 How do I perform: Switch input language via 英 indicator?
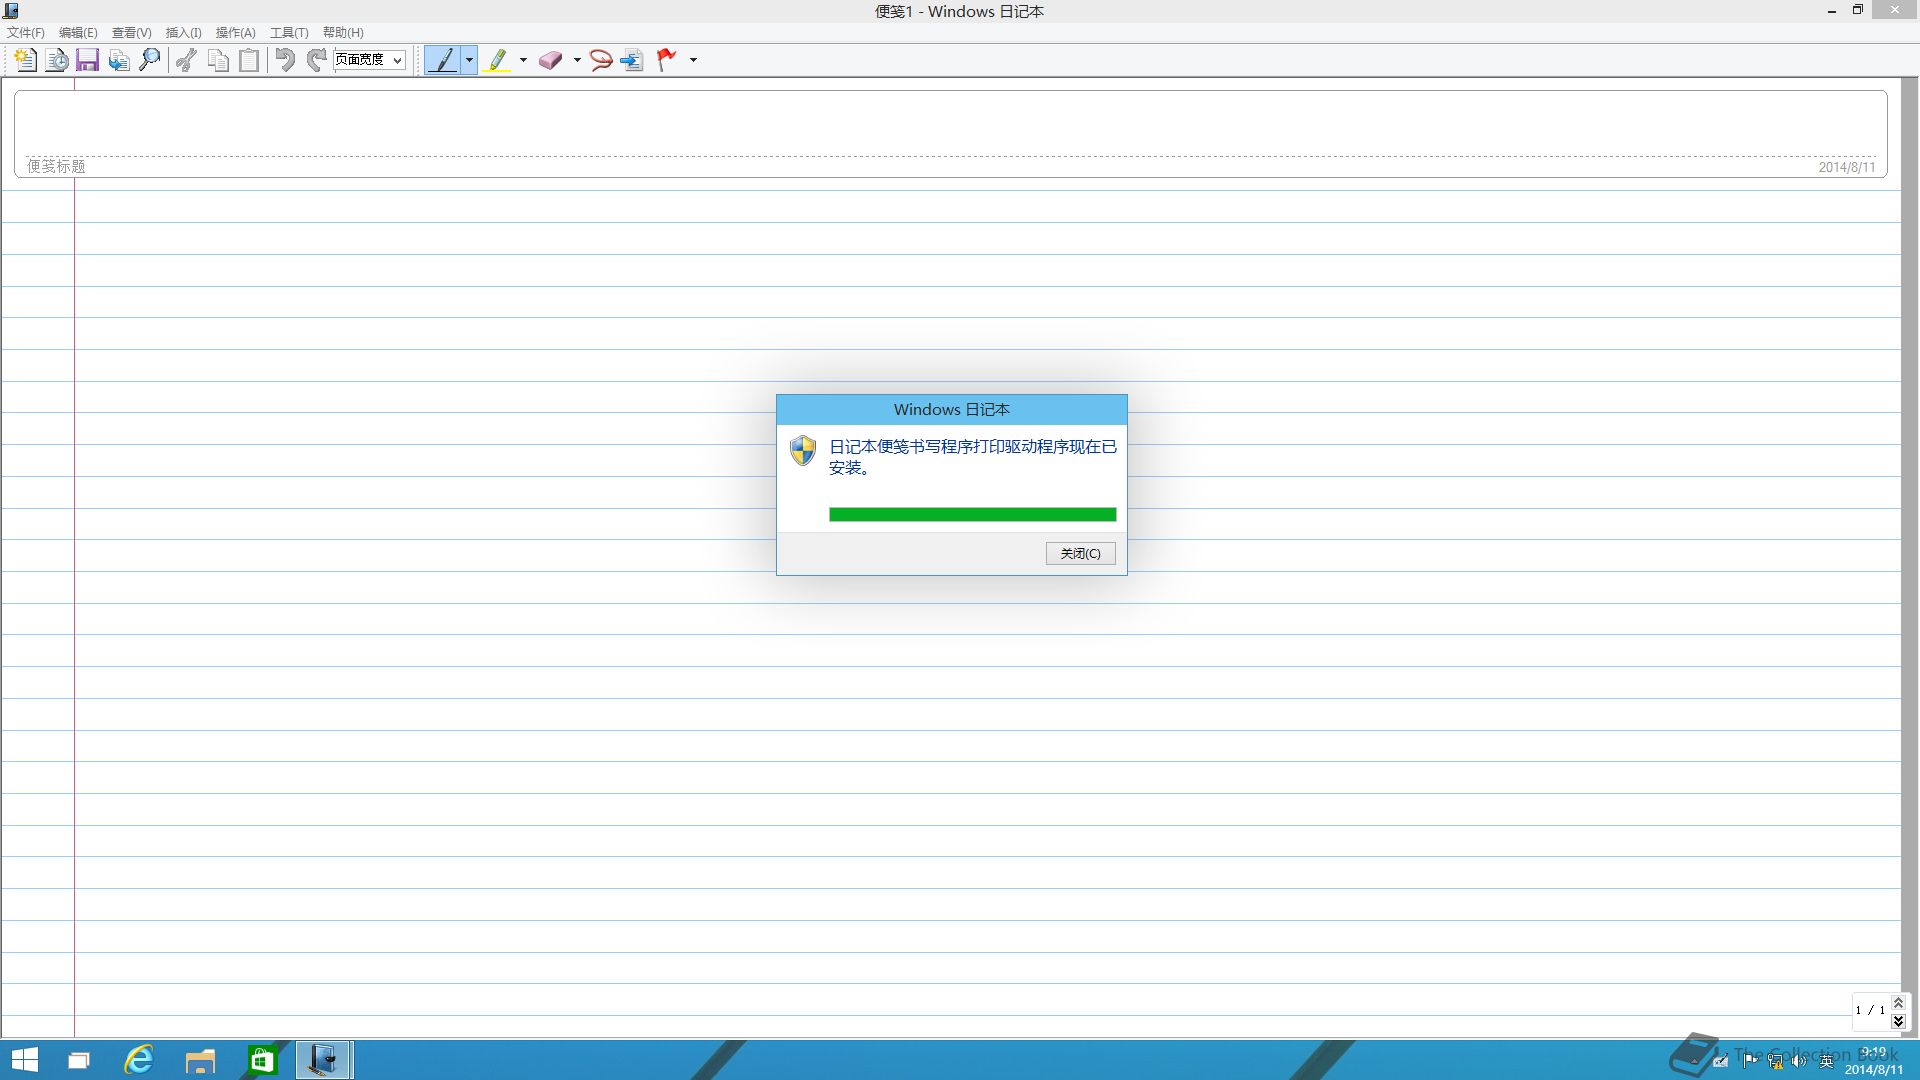pos(1826,1061)
